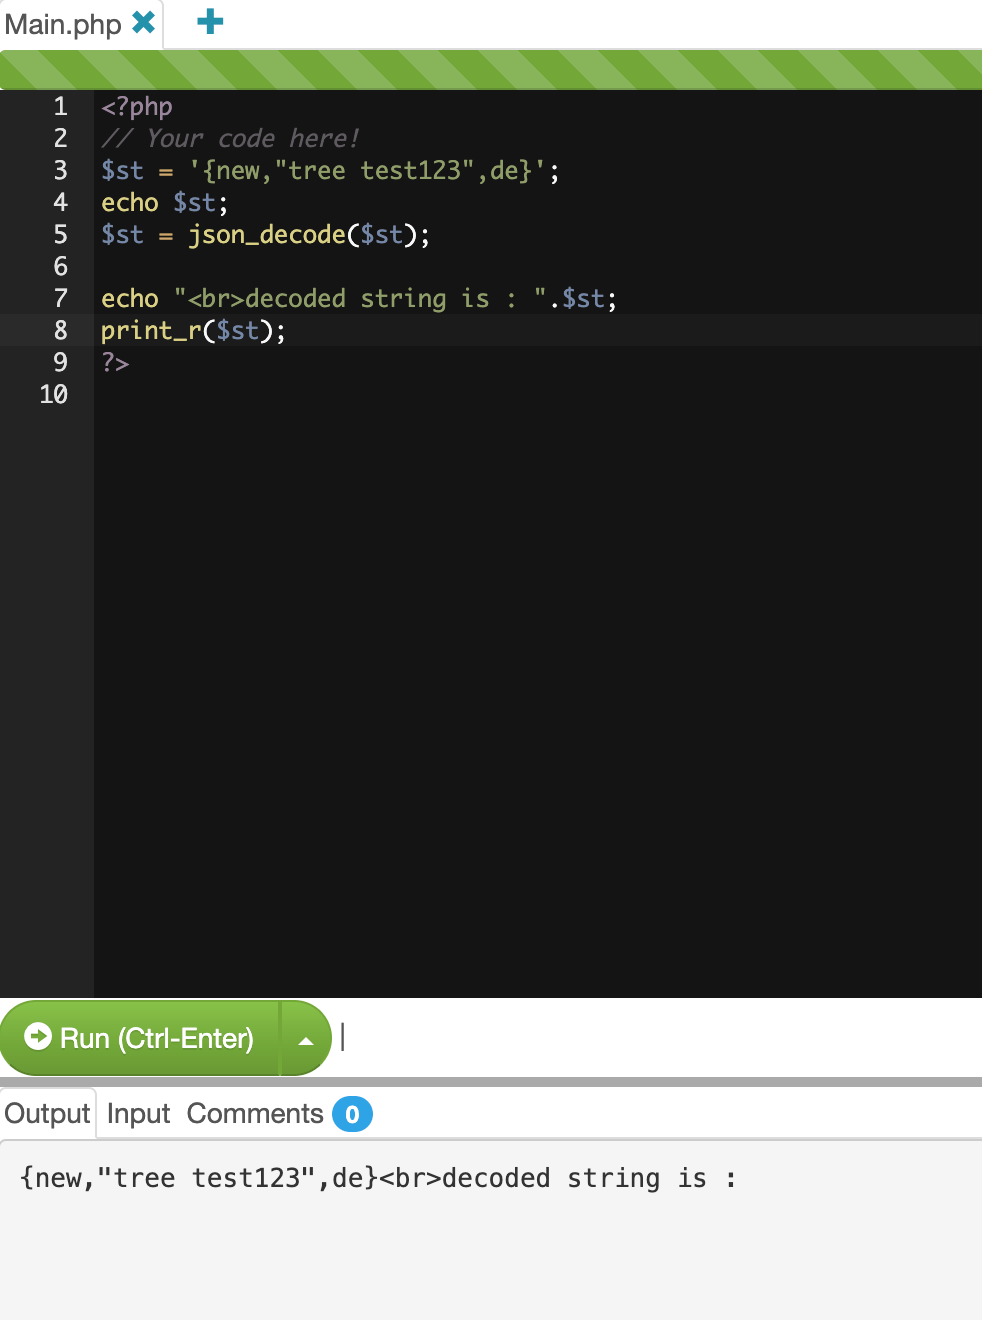The width and height of the screenshot is (982, 1320).
Task: Select the Output tab
Action: coord(46,1113)
